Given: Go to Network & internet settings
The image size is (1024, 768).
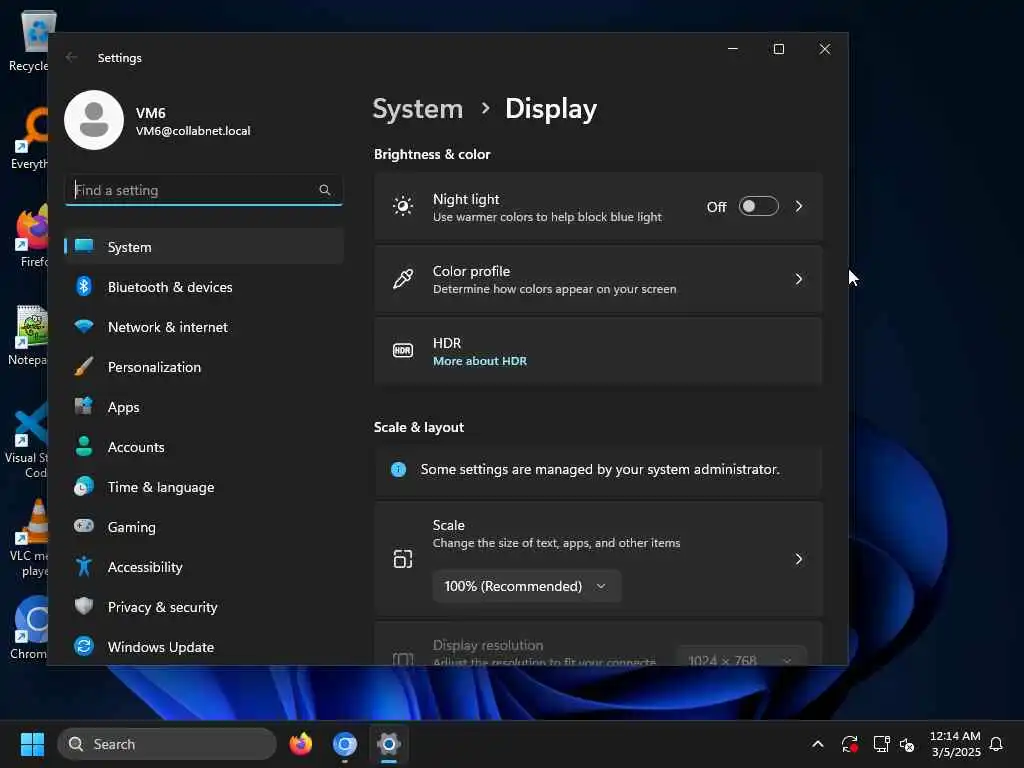Looking at the screenshot, I should click(204, 327).
